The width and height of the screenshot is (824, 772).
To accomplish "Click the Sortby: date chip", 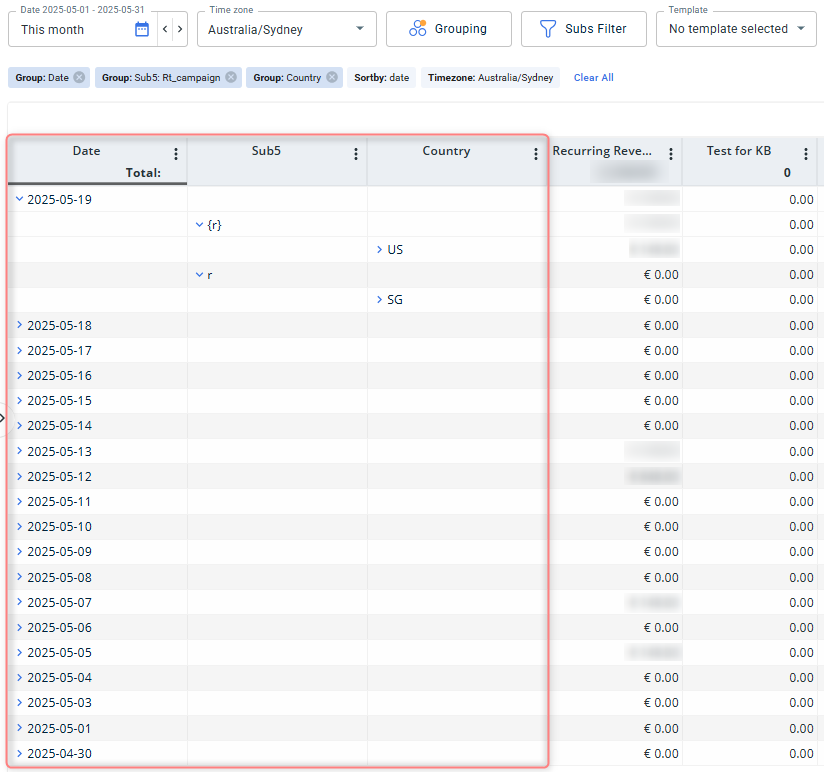I will pos(382,77).
